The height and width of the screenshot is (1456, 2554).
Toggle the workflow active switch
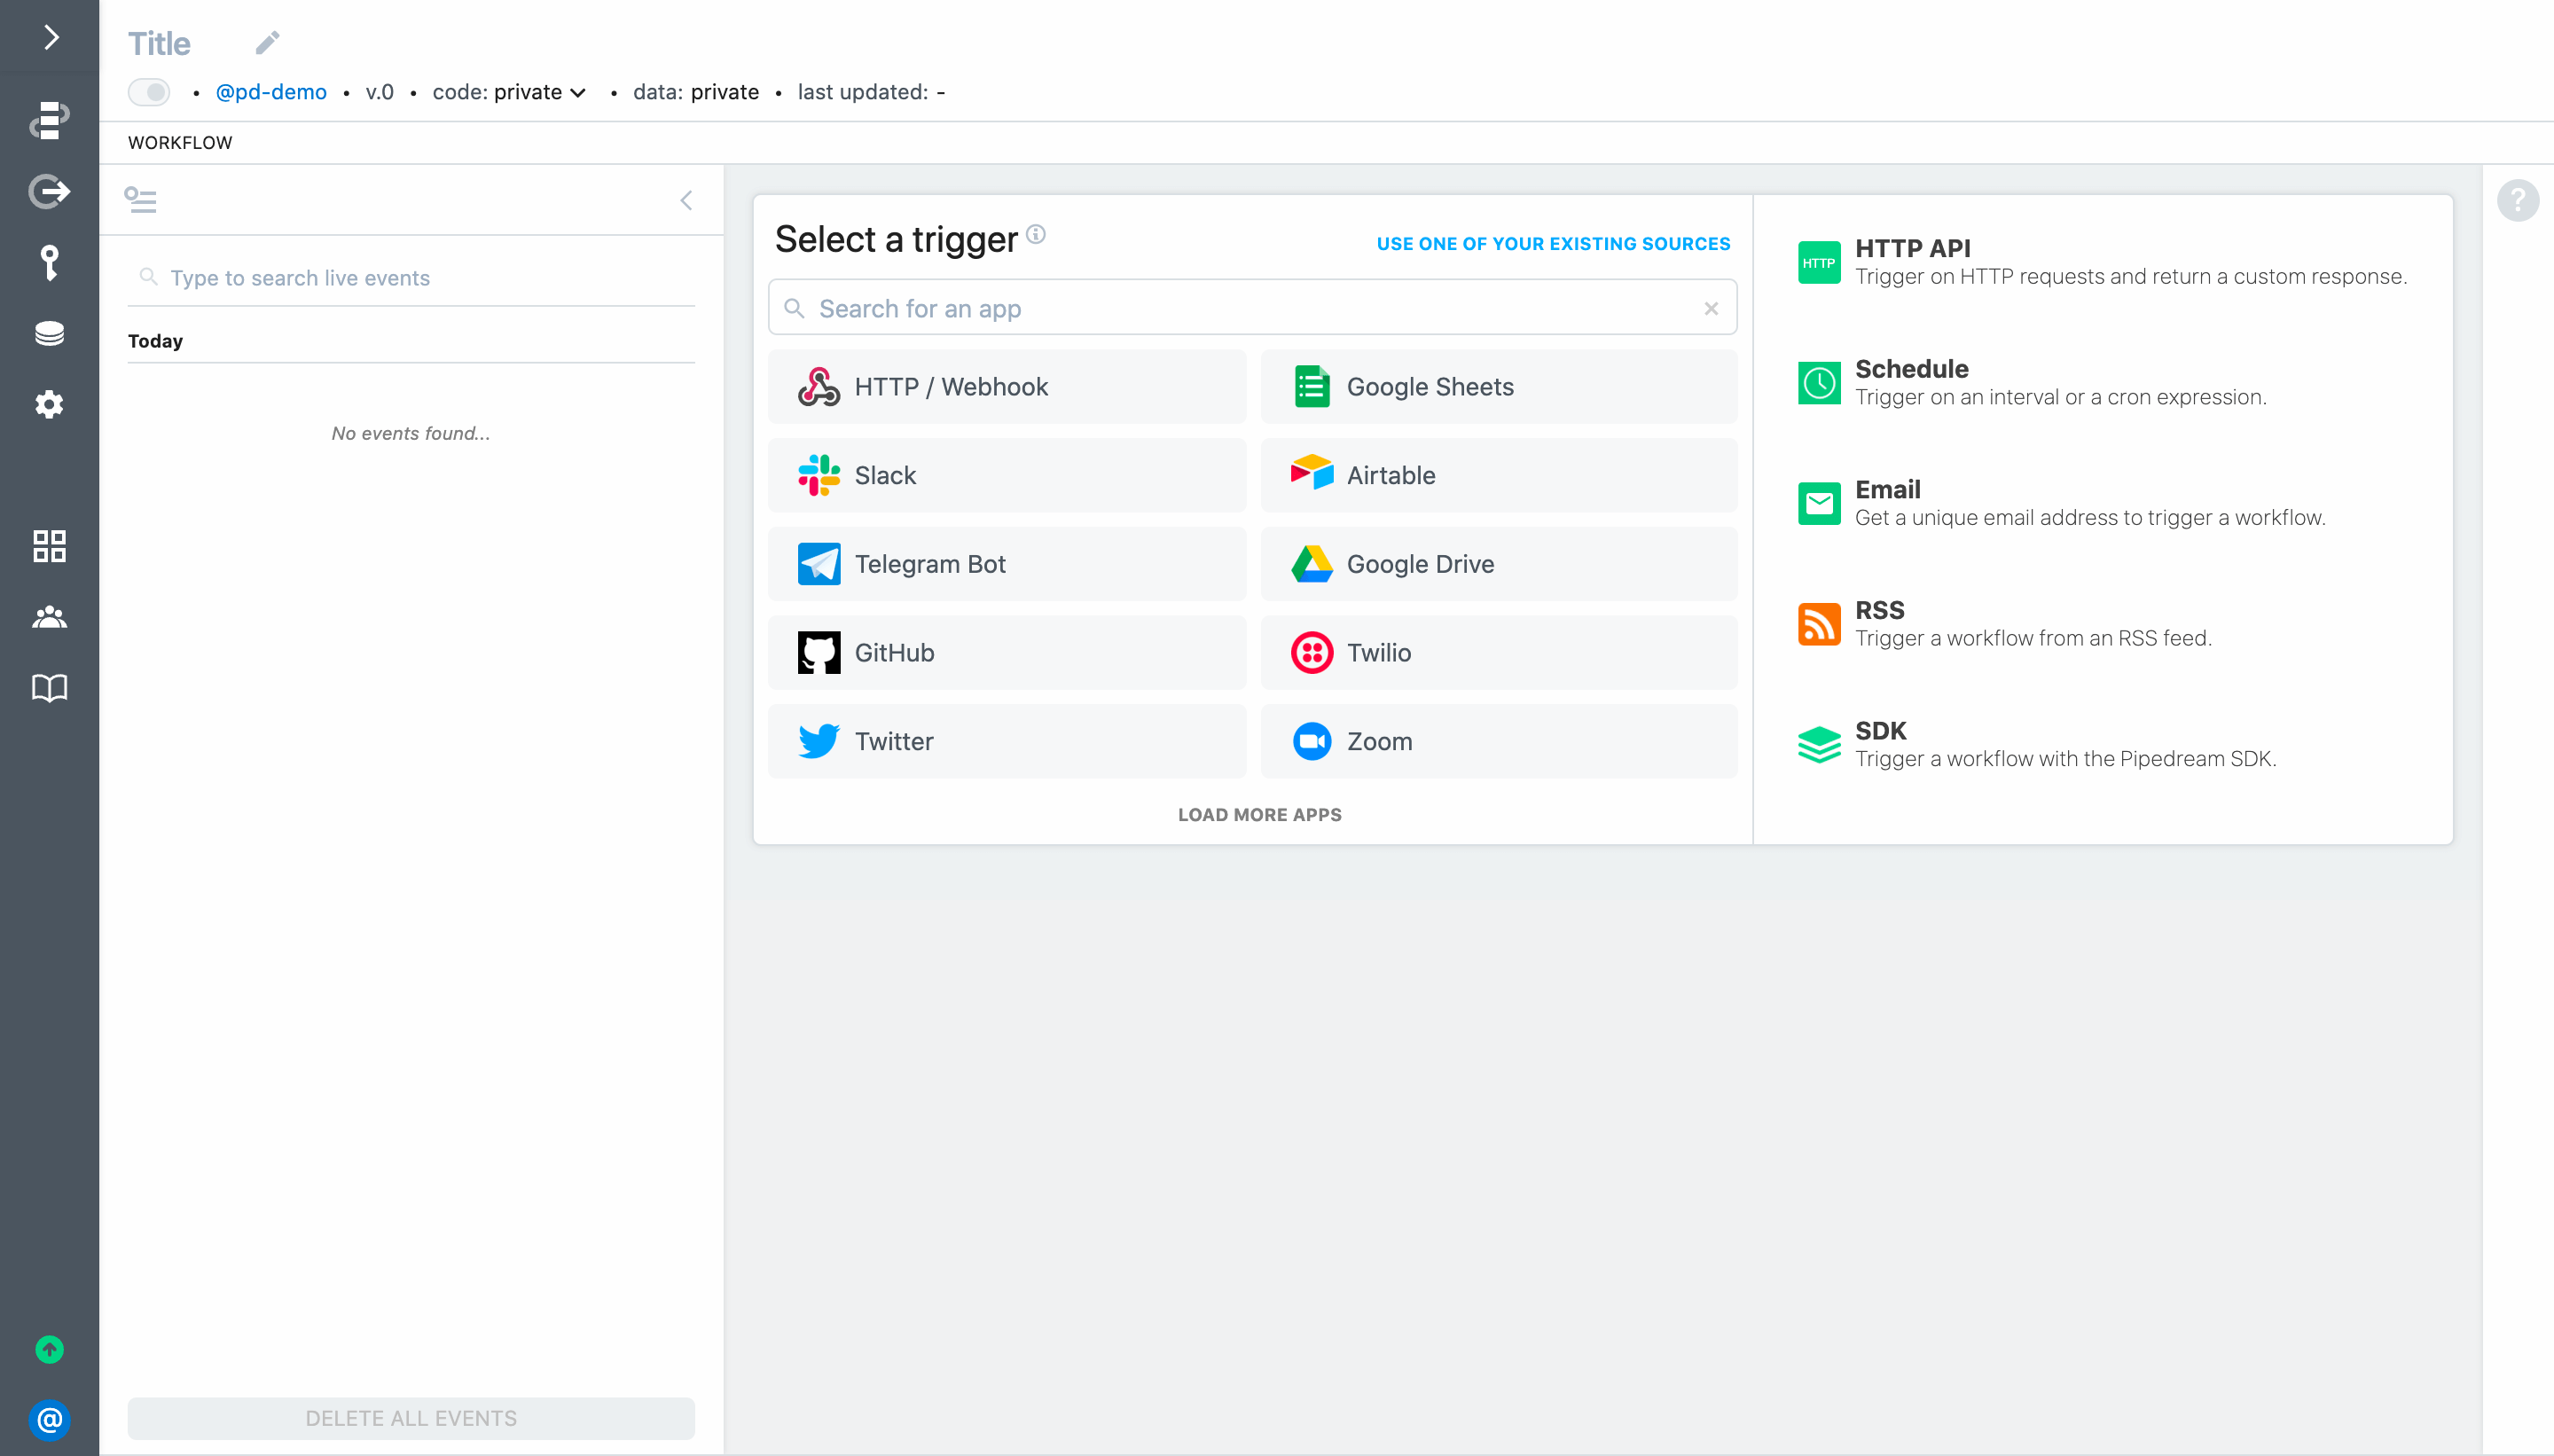point(149,92)
